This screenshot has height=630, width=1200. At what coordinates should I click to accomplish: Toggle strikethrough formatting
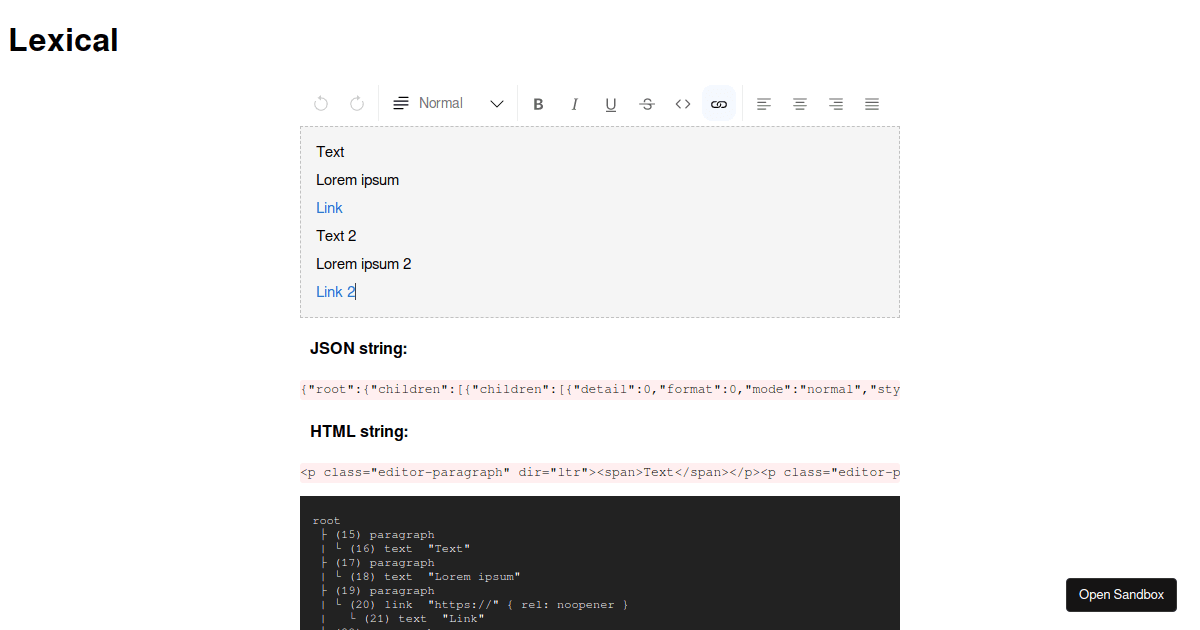pyautogui.click(x=646, y=103)
